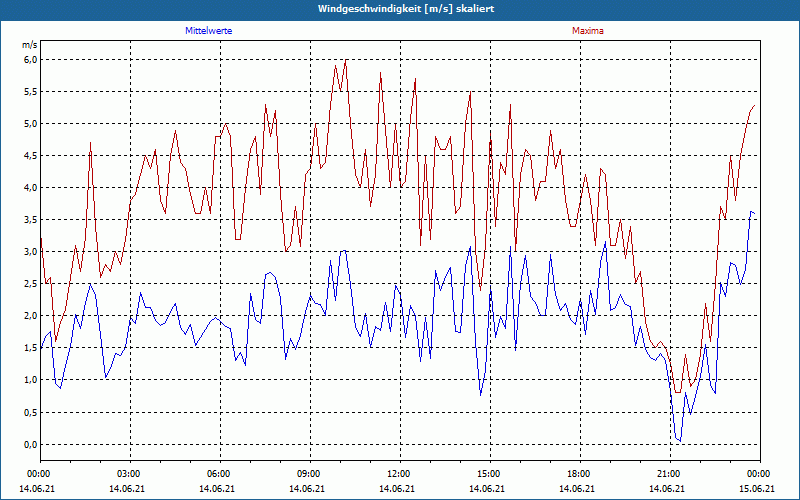The image size is (800, 500).
Task: Click the chart title Windgeschwindigkeit [m/s] skaliert
Action: (406, 9)
